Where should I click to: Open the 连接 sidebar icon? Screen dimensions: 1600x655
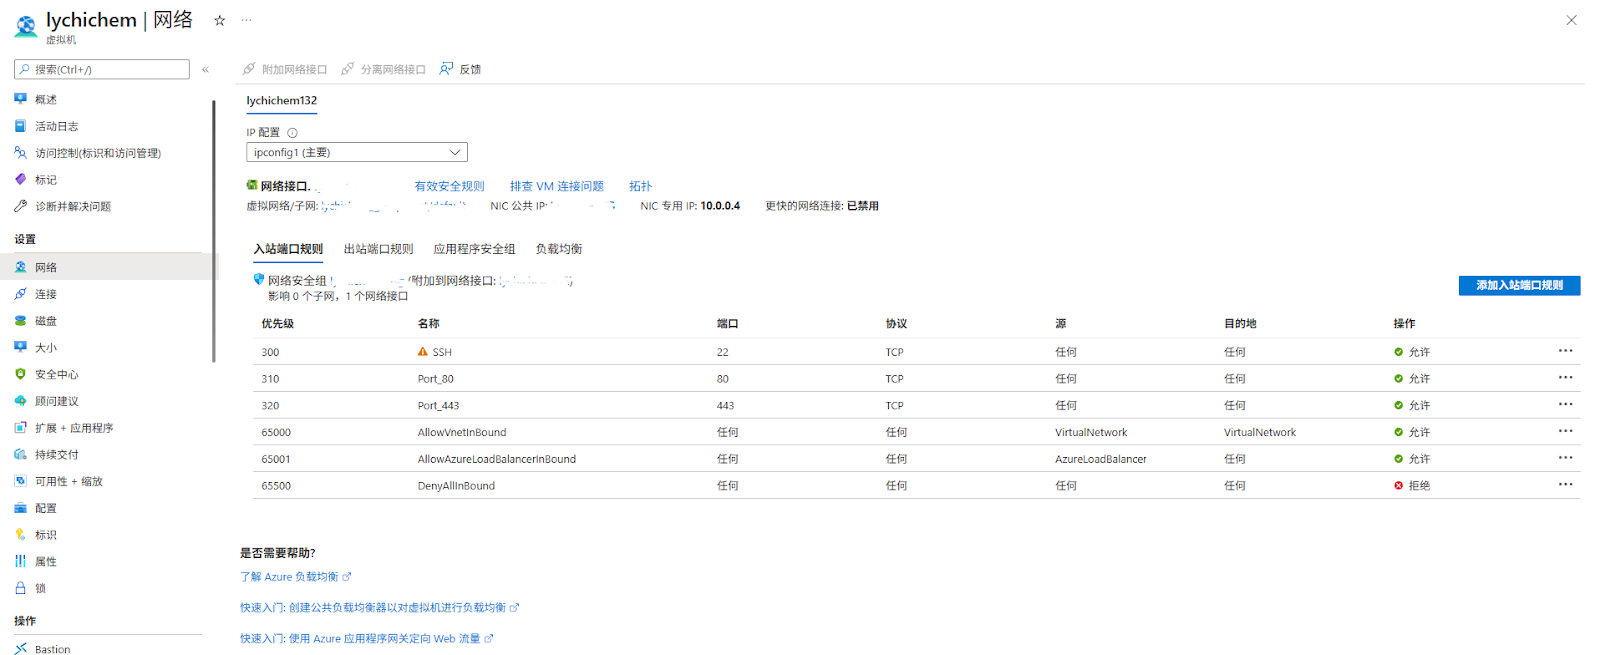pos(20,294)
